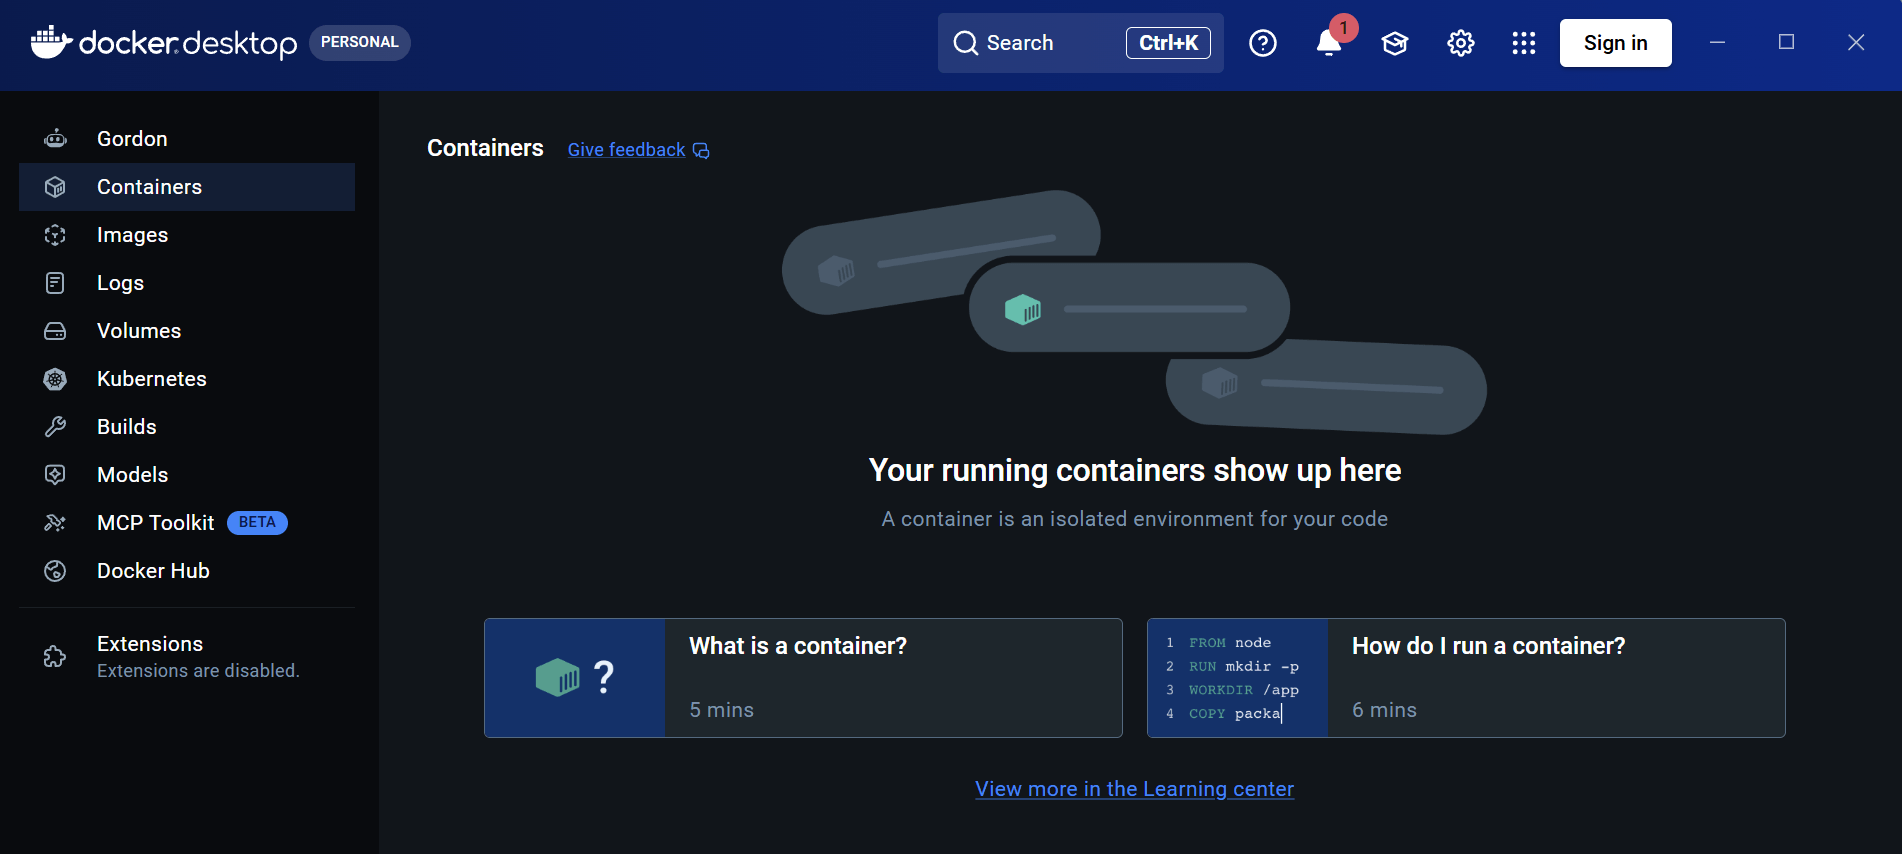Open the help question mark icon

click(x=1263, y=43)
